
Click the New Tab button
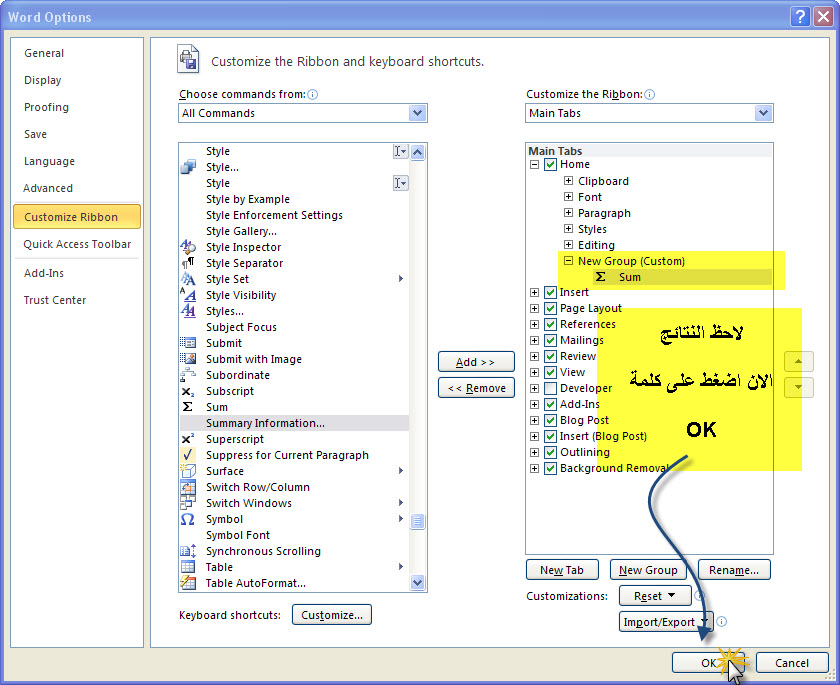(562, 570)
